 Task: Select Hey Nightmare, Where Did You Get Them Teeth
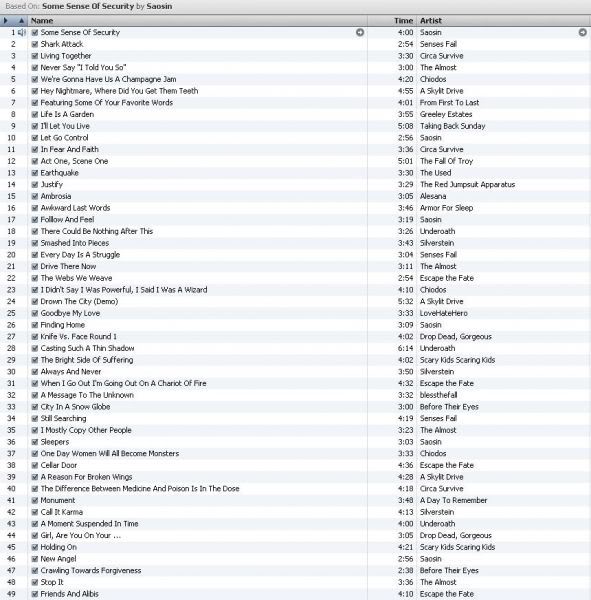point(119,91)
